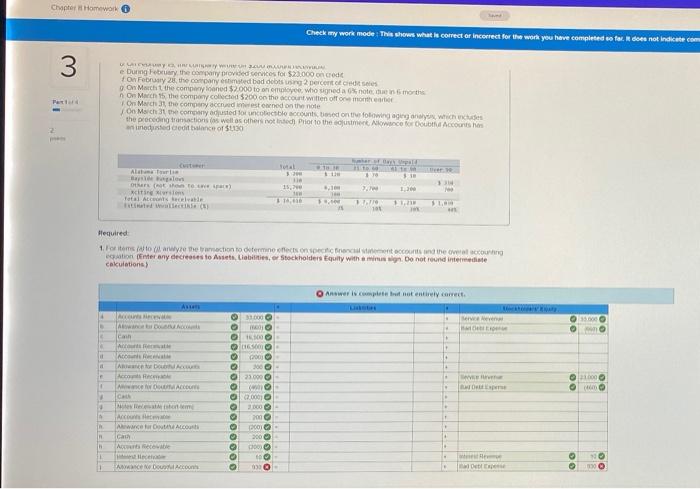700x489 pixels.
Task: Click the Required: heading
Action: click(x=113, y=233)
